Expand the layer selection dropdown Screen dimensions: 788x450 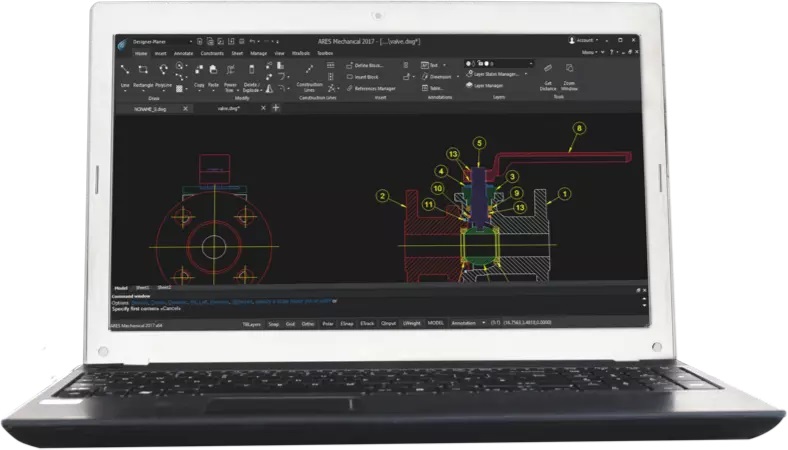coord(531,63)
